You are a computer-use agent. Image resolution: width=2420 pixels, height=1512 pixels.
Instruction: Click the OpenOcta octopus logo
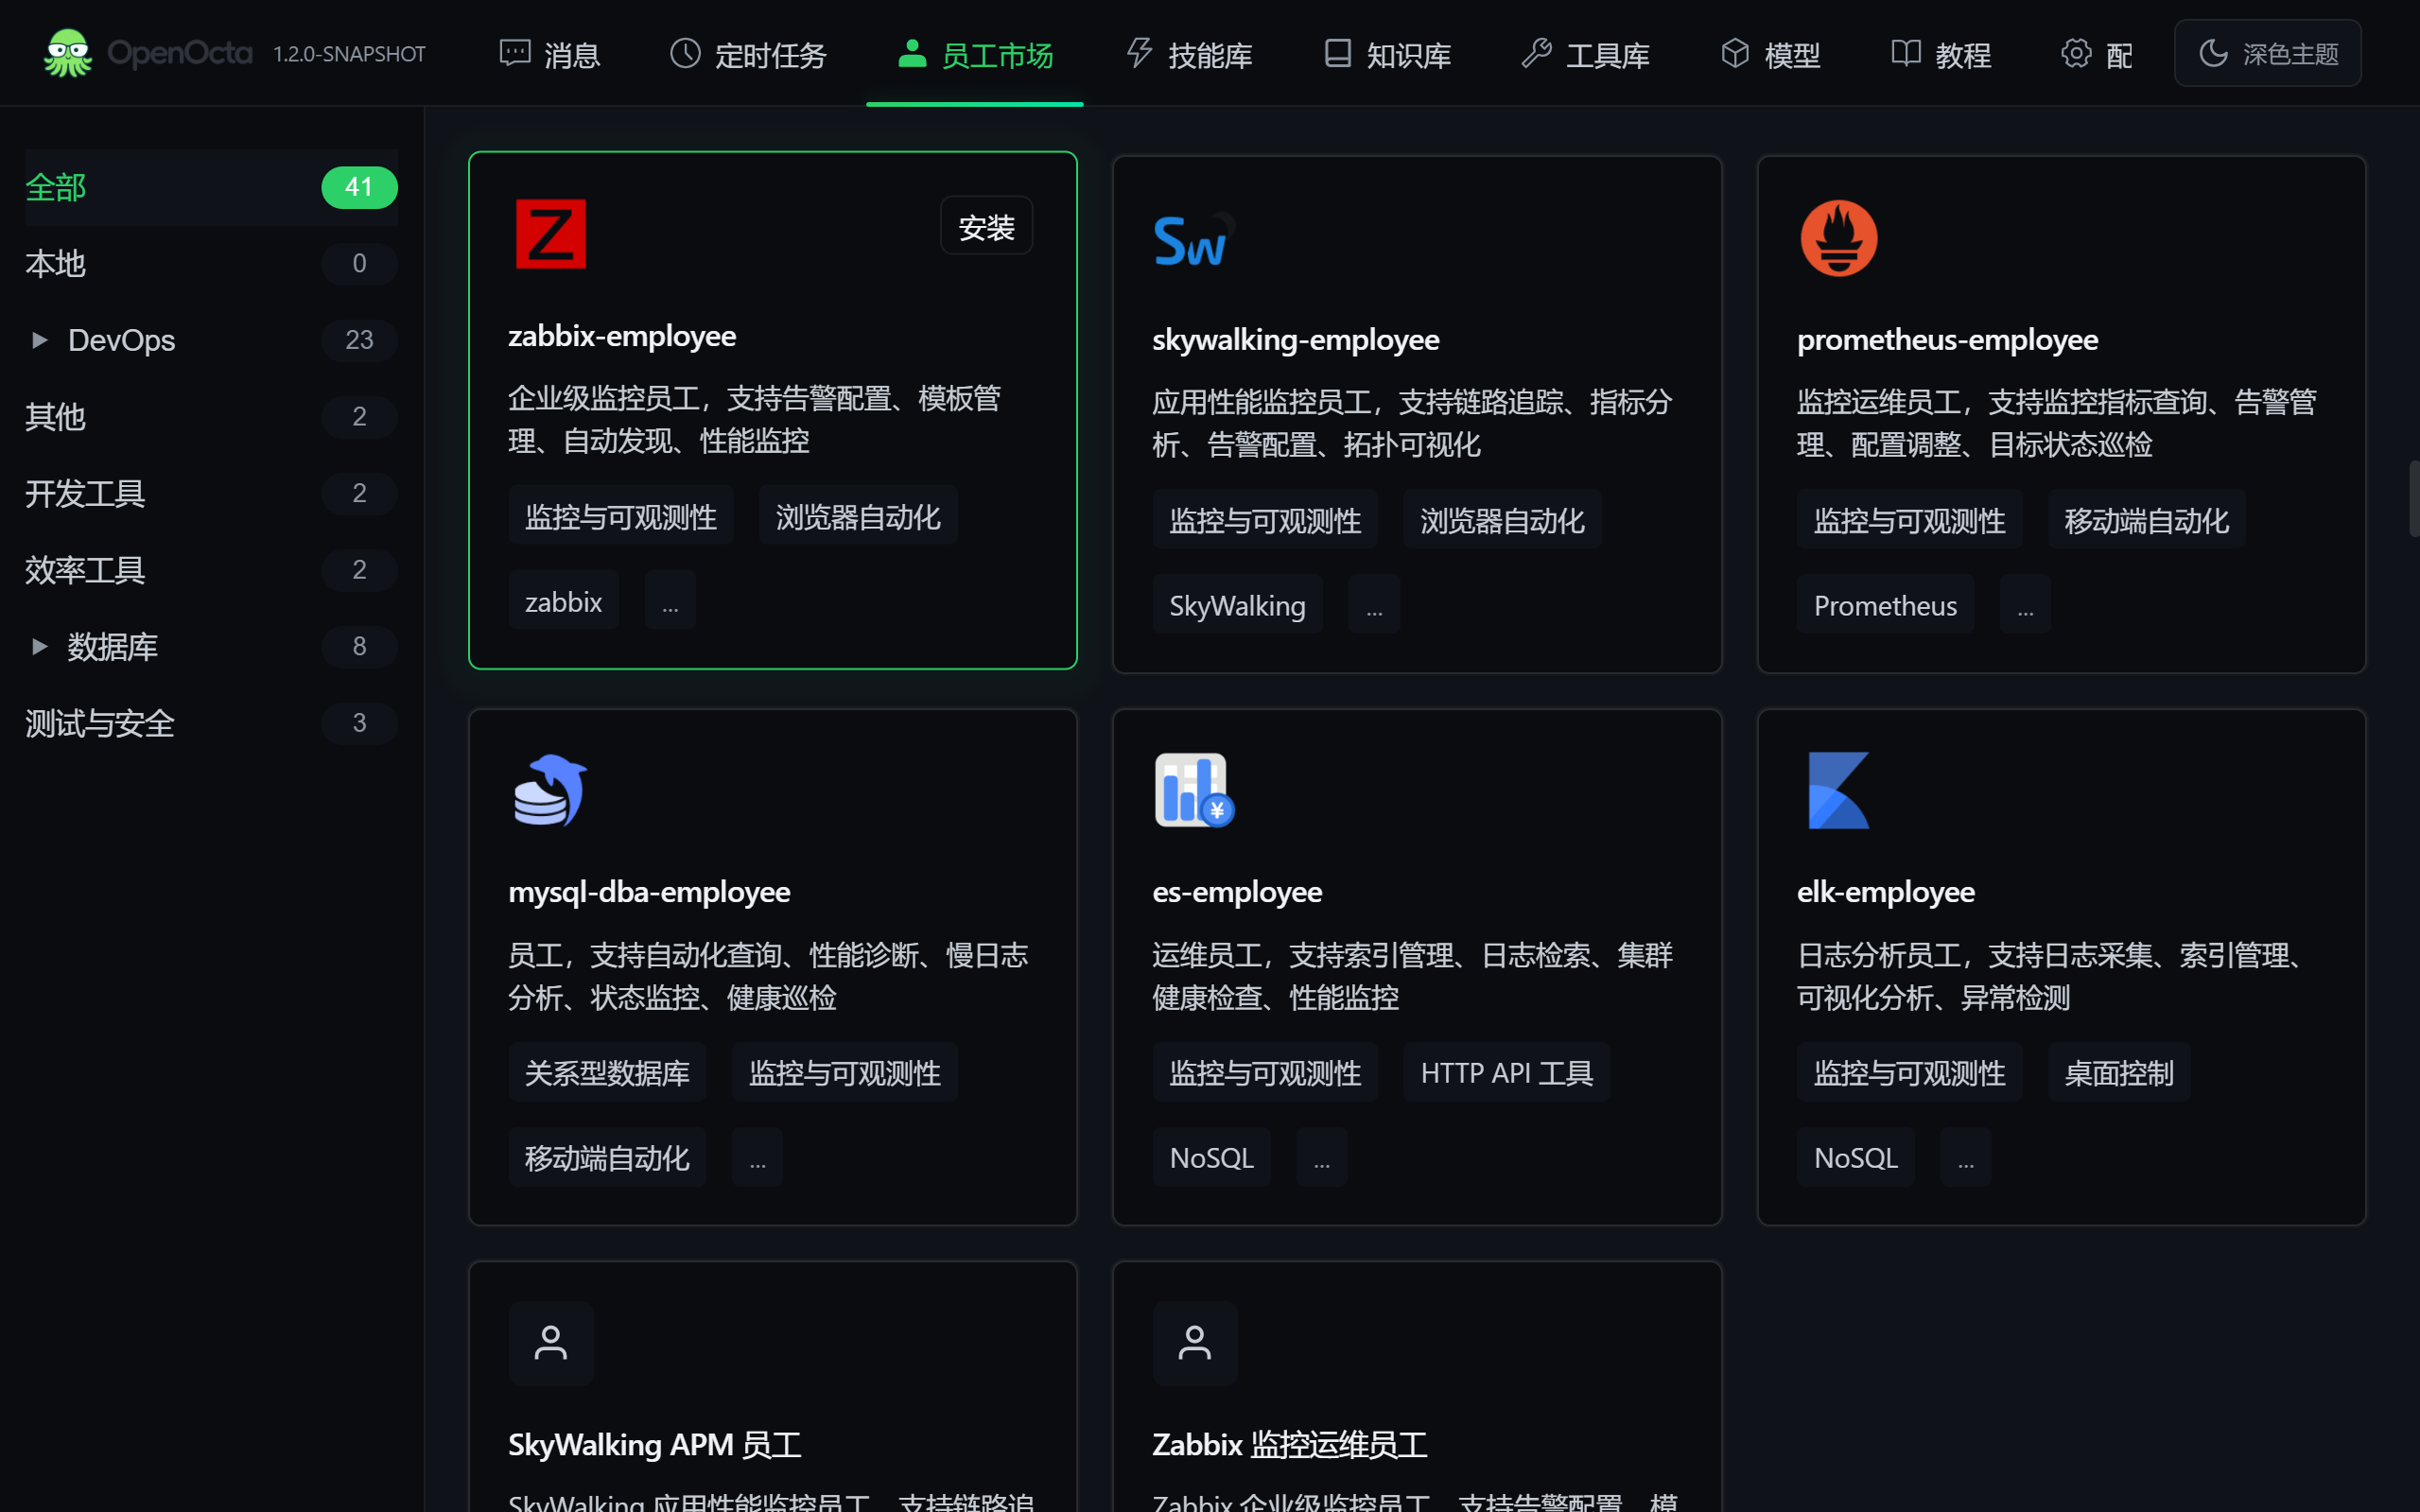[68, 53]
